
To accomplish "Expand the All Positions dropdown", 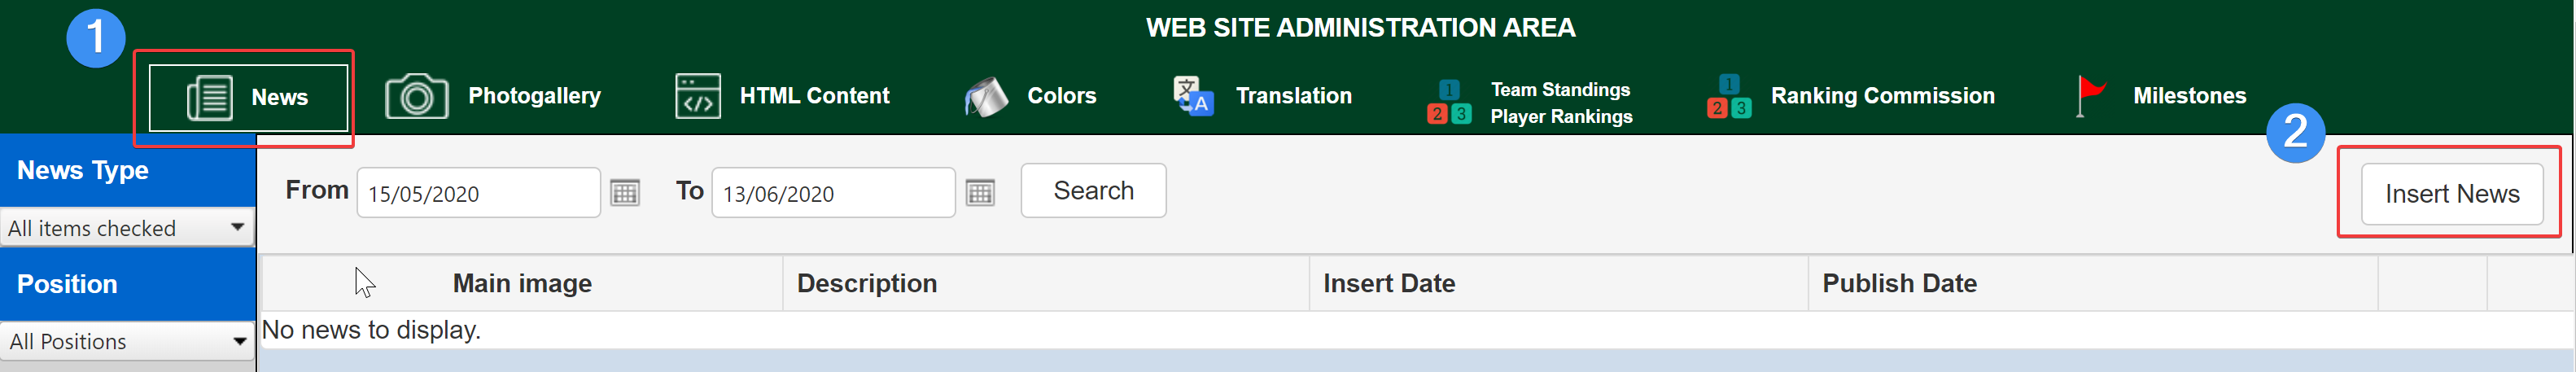I will coord(127,342).
